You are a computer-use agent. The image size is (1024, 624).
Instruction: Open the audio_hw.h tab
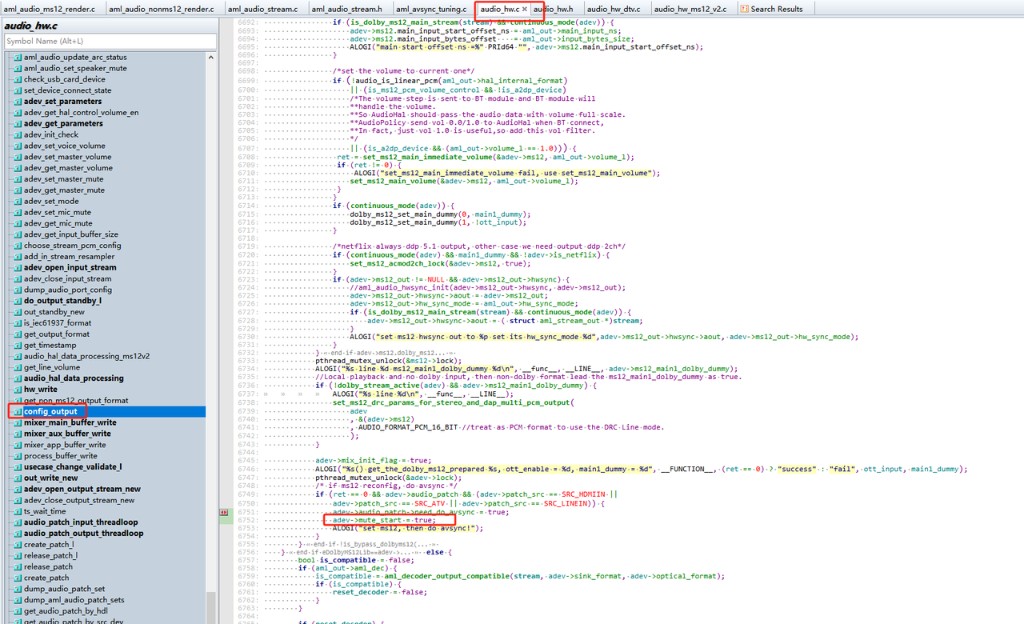pos(554,9)
